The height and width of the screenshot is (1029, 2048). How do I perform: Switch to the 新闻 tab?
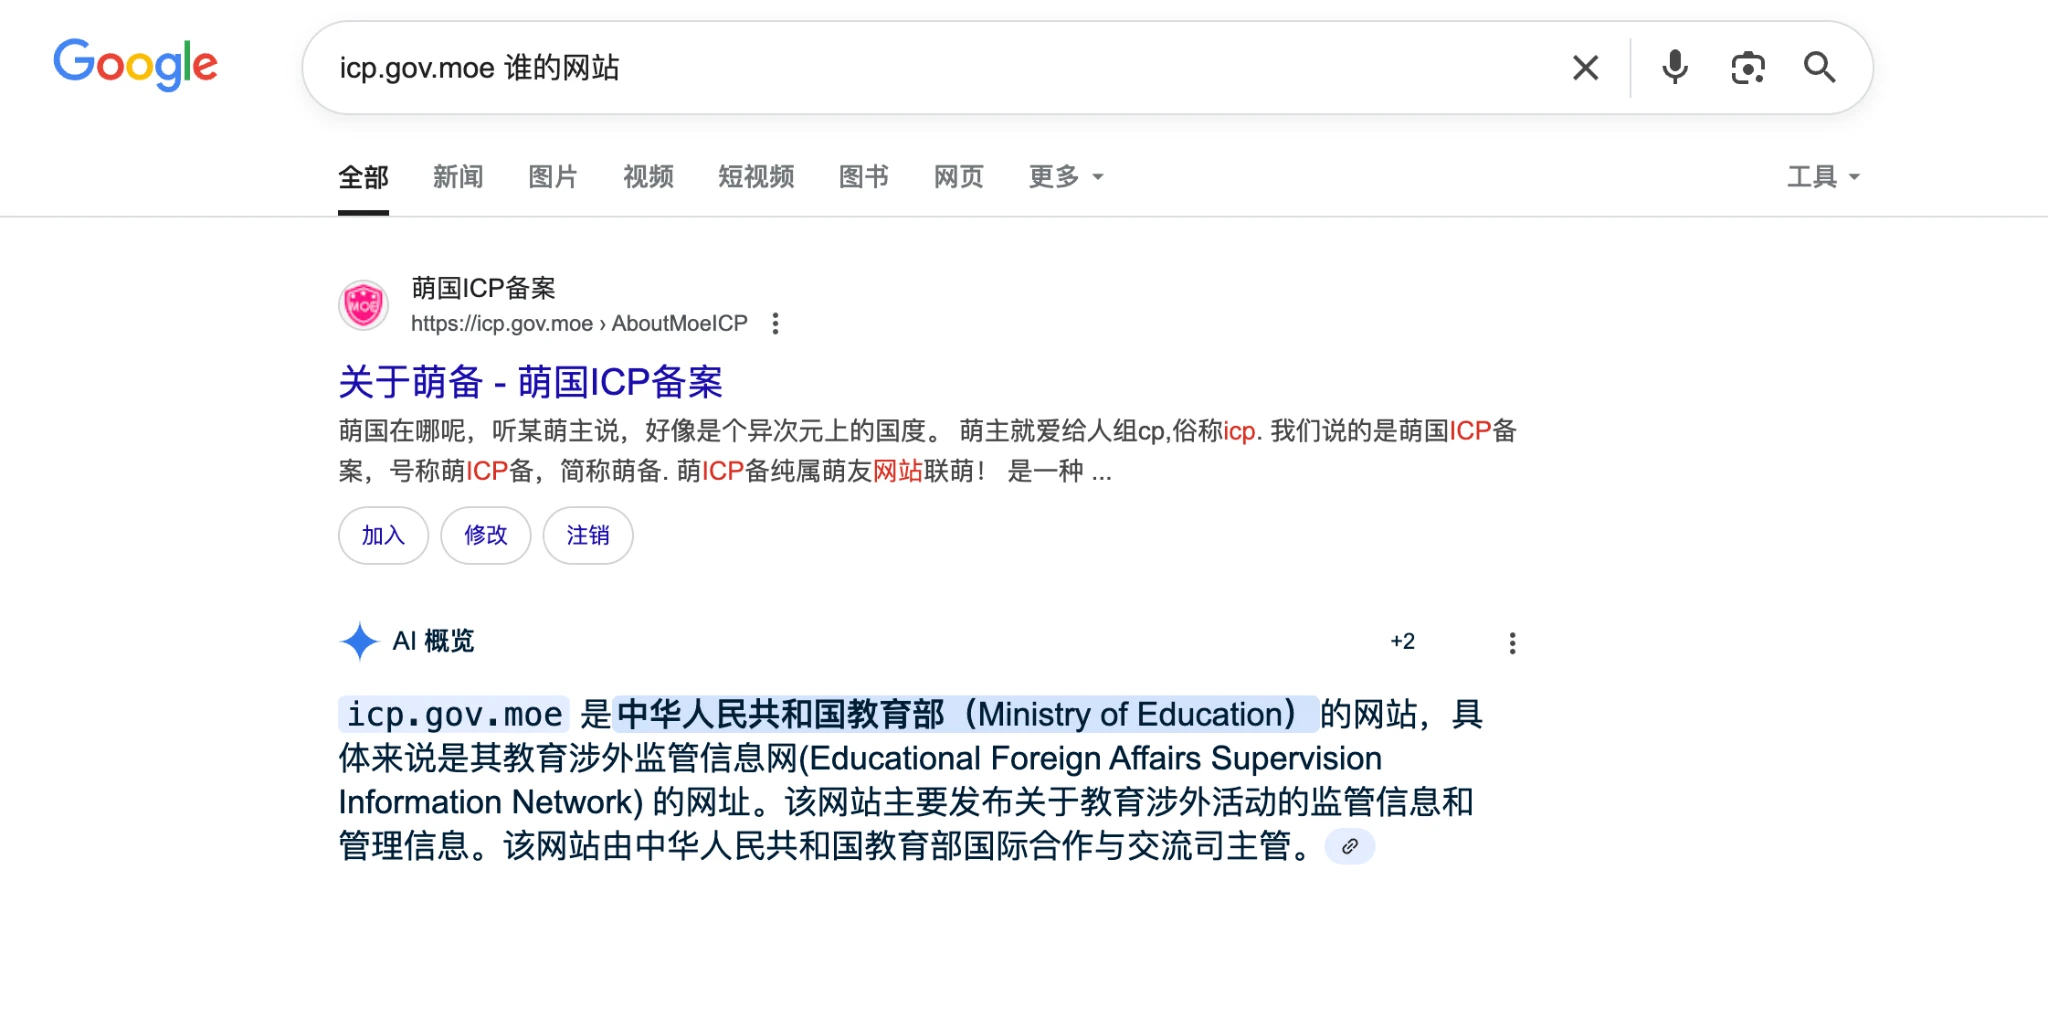(x=458, y=177)
